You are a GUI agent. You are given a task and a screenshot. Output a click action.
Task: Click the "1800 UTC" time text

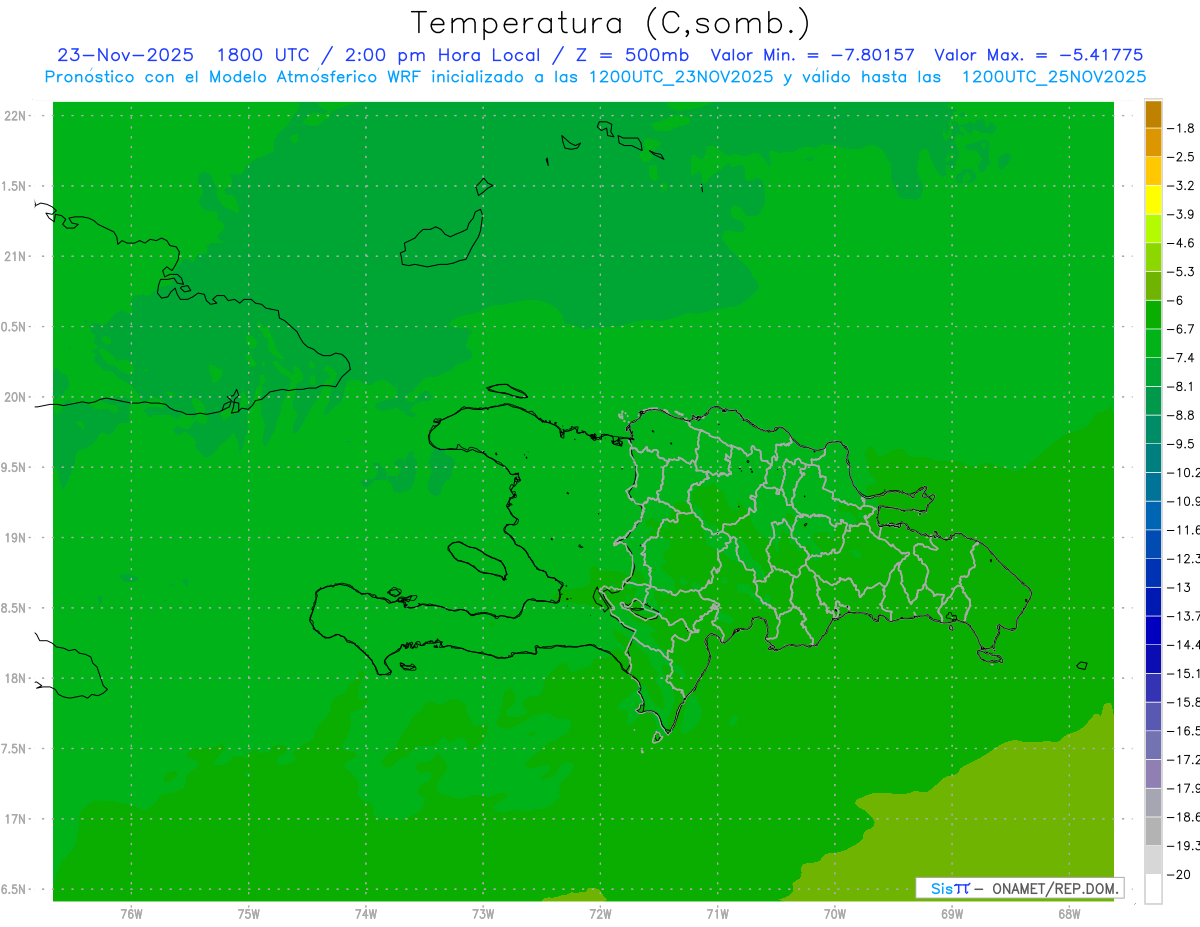(x=264, y=55)
